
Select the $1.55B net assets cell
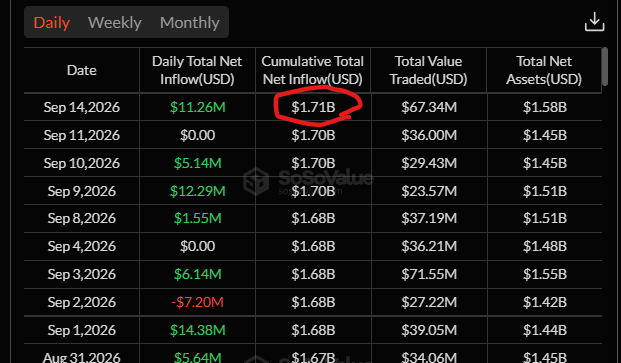click(x=545, y=274)
